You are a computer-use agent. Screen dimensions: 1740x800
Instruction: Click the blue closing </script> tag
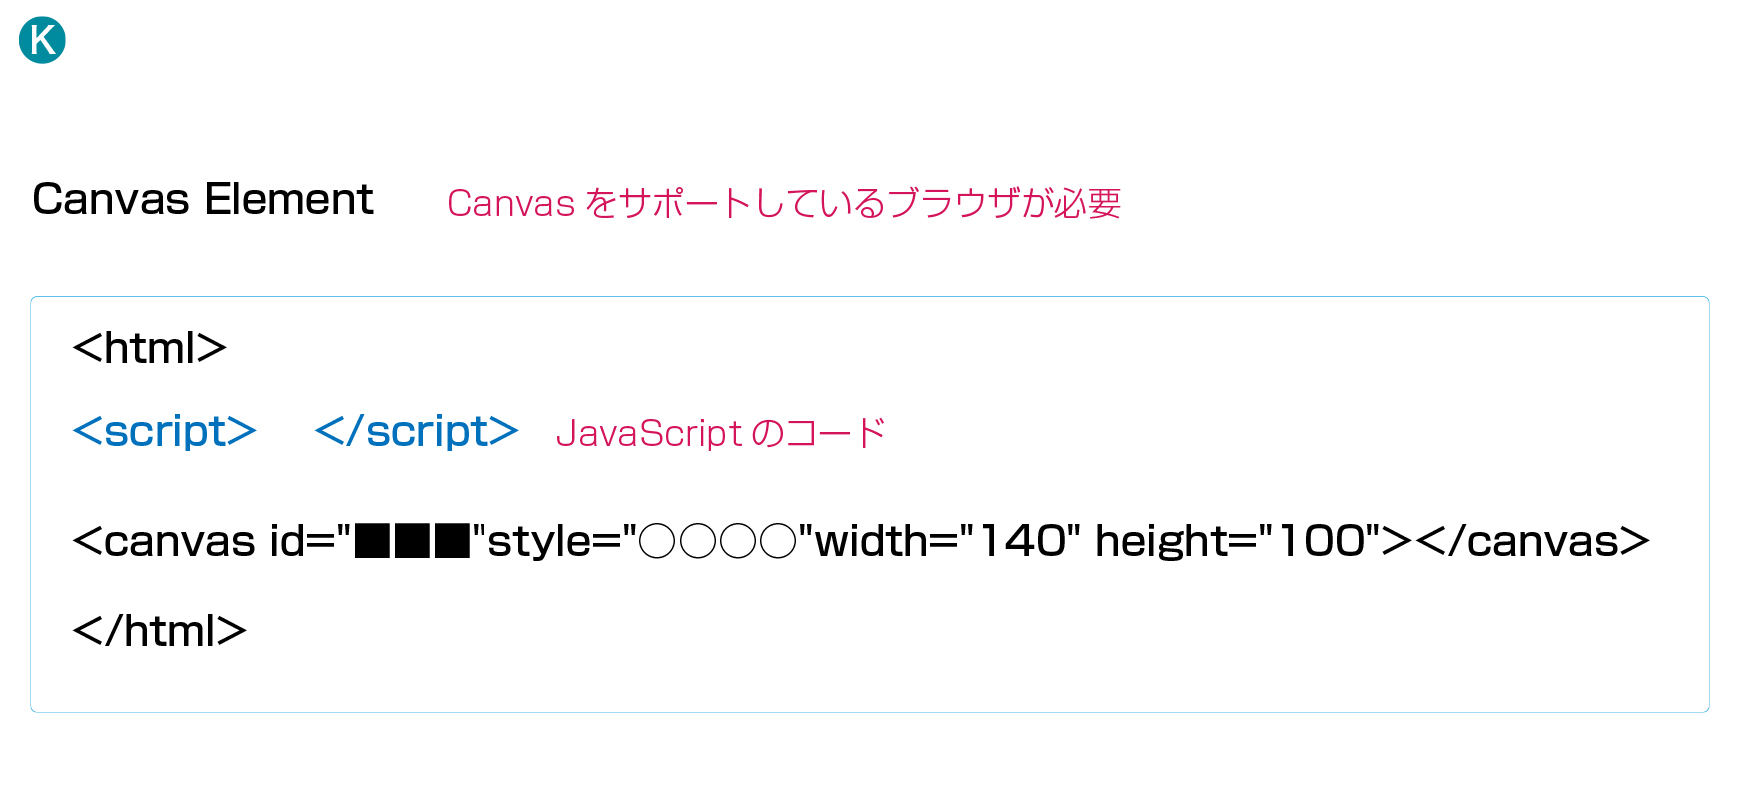point(416,431)
